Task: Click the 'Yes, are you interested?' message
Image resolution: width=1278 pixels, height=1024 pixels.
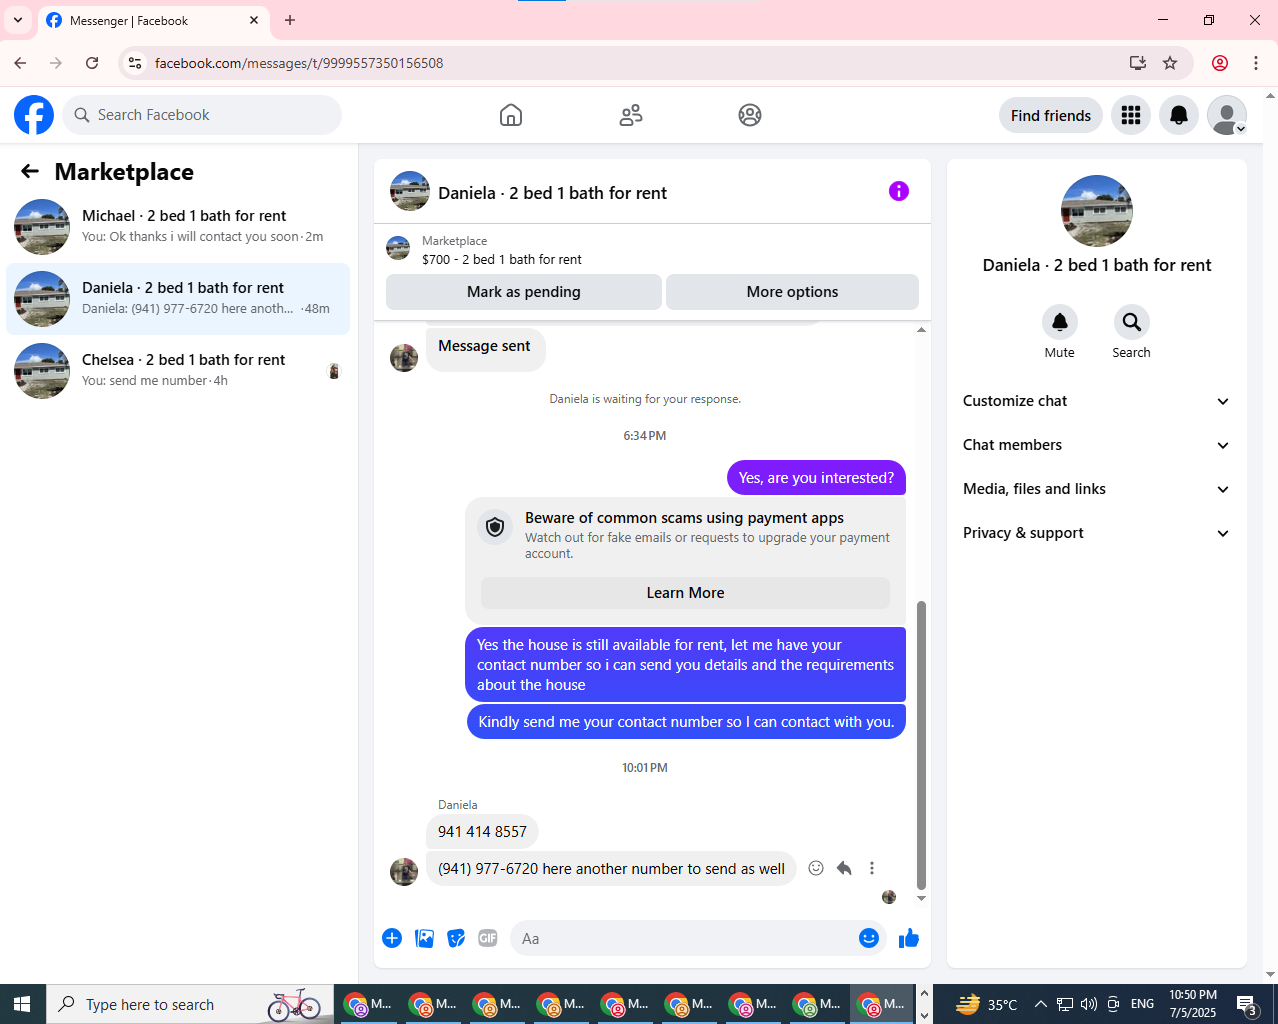Action: pyautogui.click(x=816, y=478)
